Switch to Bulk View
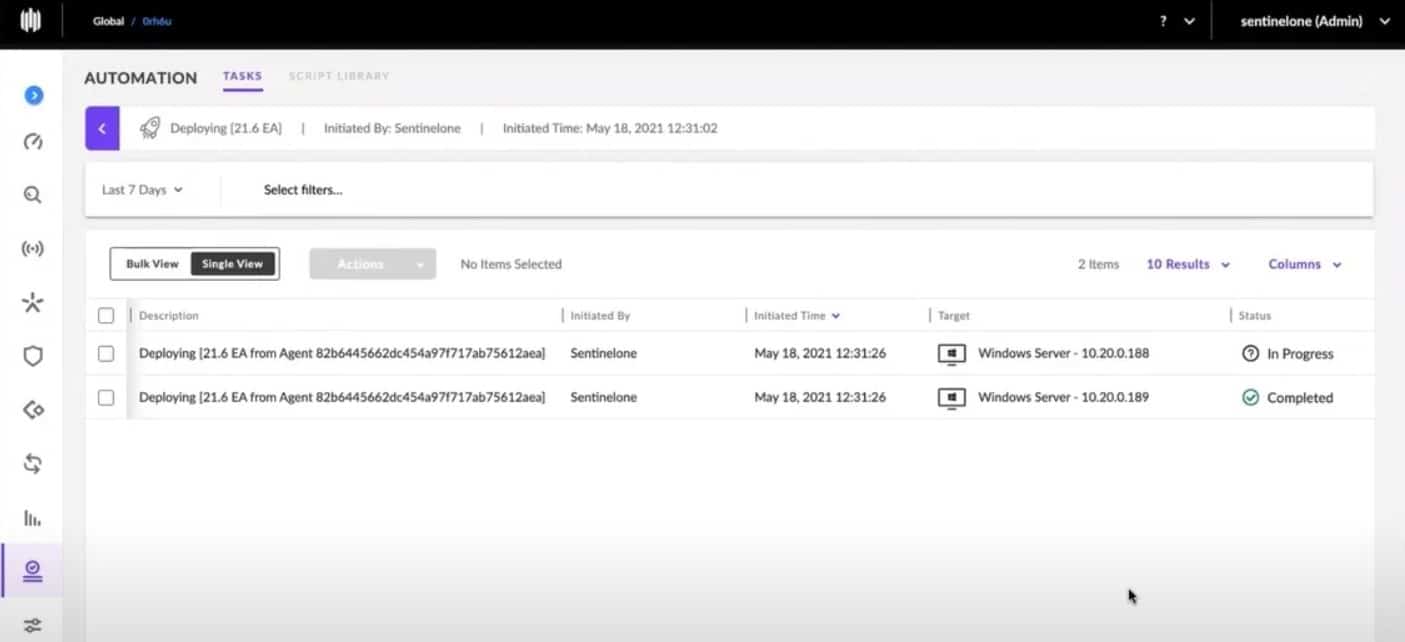The height and width of the screenshot is (642, 1405). pos(152,264)
